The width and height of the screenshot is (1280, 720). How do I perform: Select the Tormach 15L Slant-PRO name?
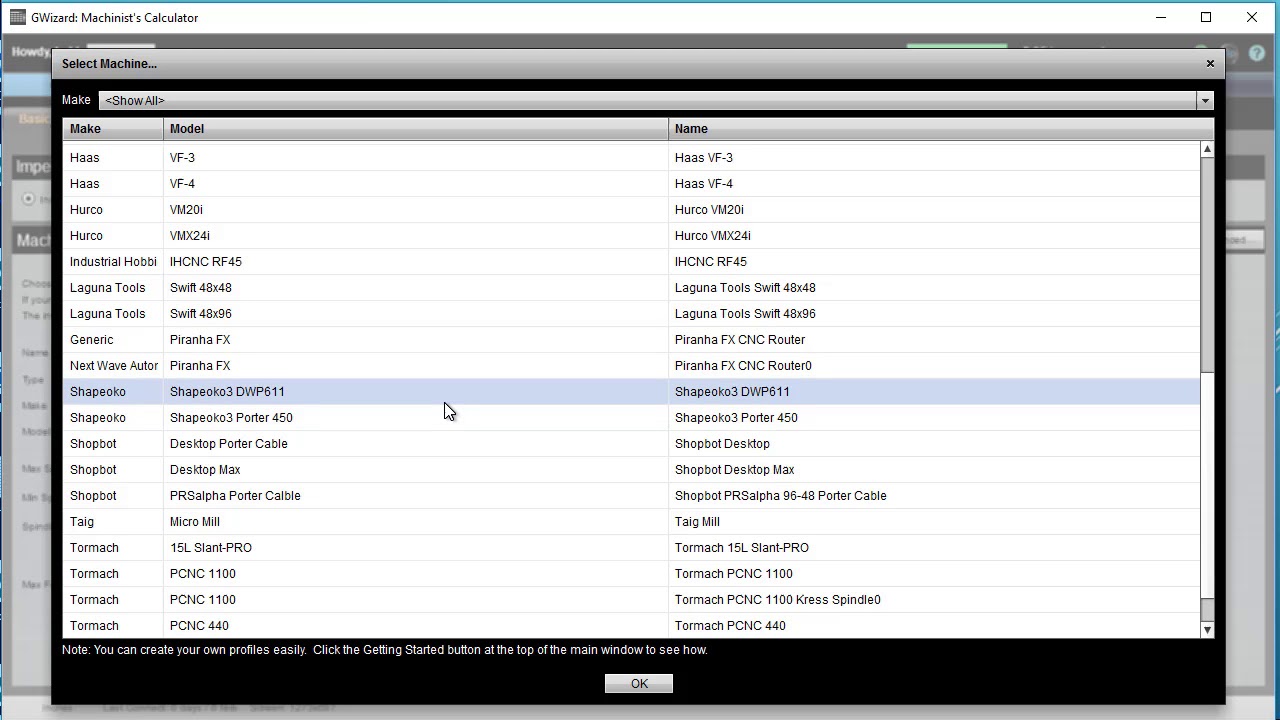tap(934, 548)
